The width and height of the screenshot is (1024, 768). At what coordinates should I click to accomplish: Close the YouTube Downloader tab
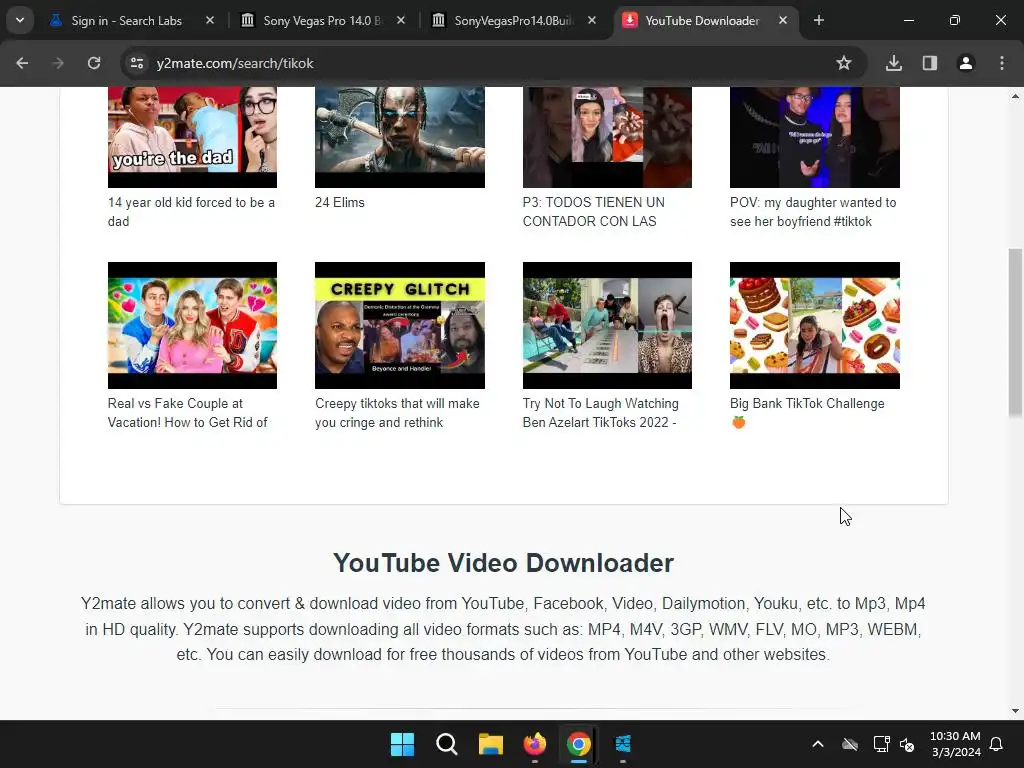click(x=783, y=20)
